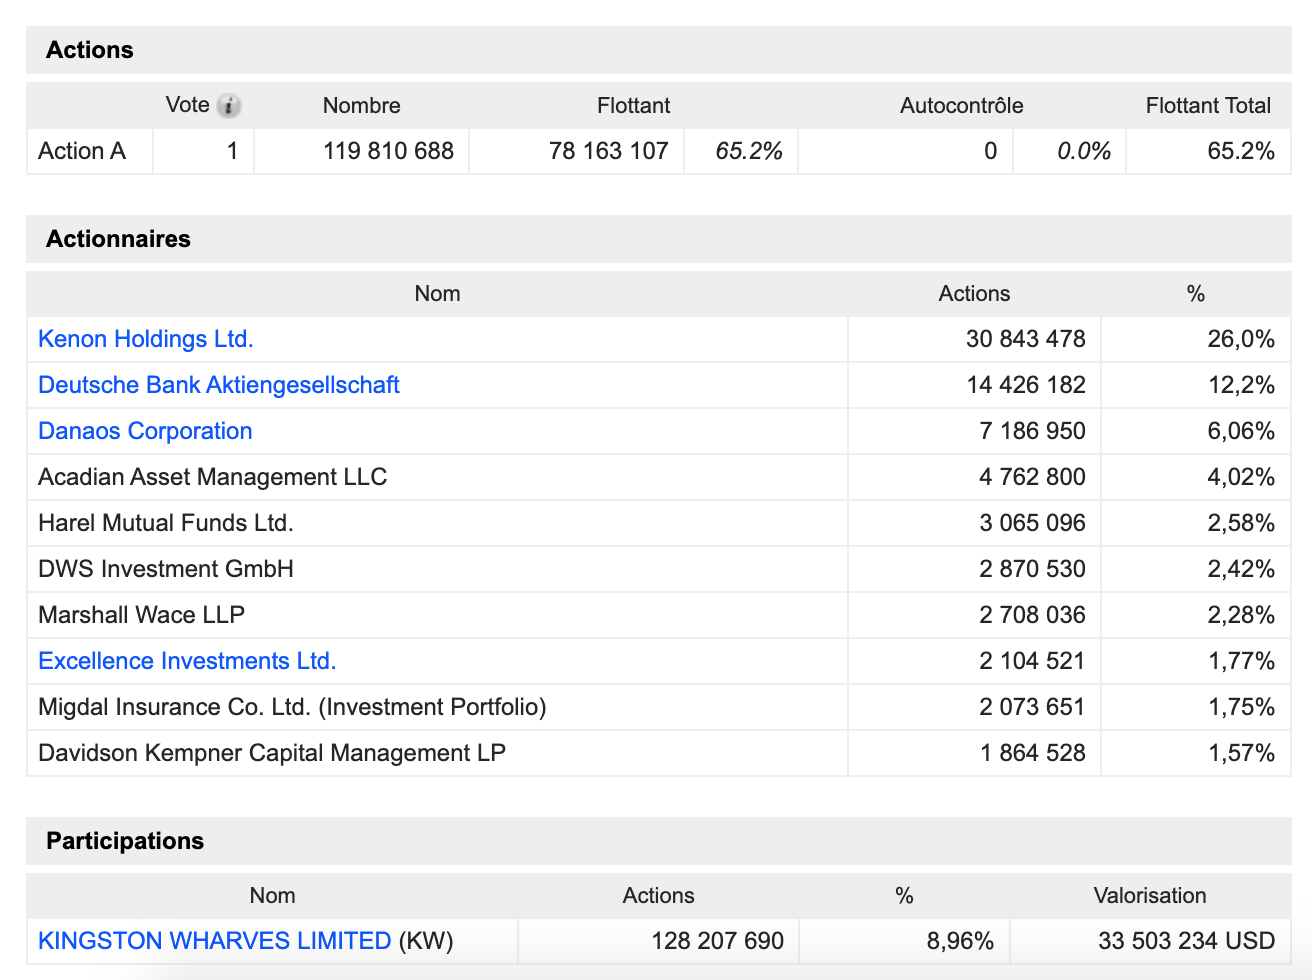1312x980 pixels.
Task: Click the float value 78 163 107
Action: tap(608, 151)
